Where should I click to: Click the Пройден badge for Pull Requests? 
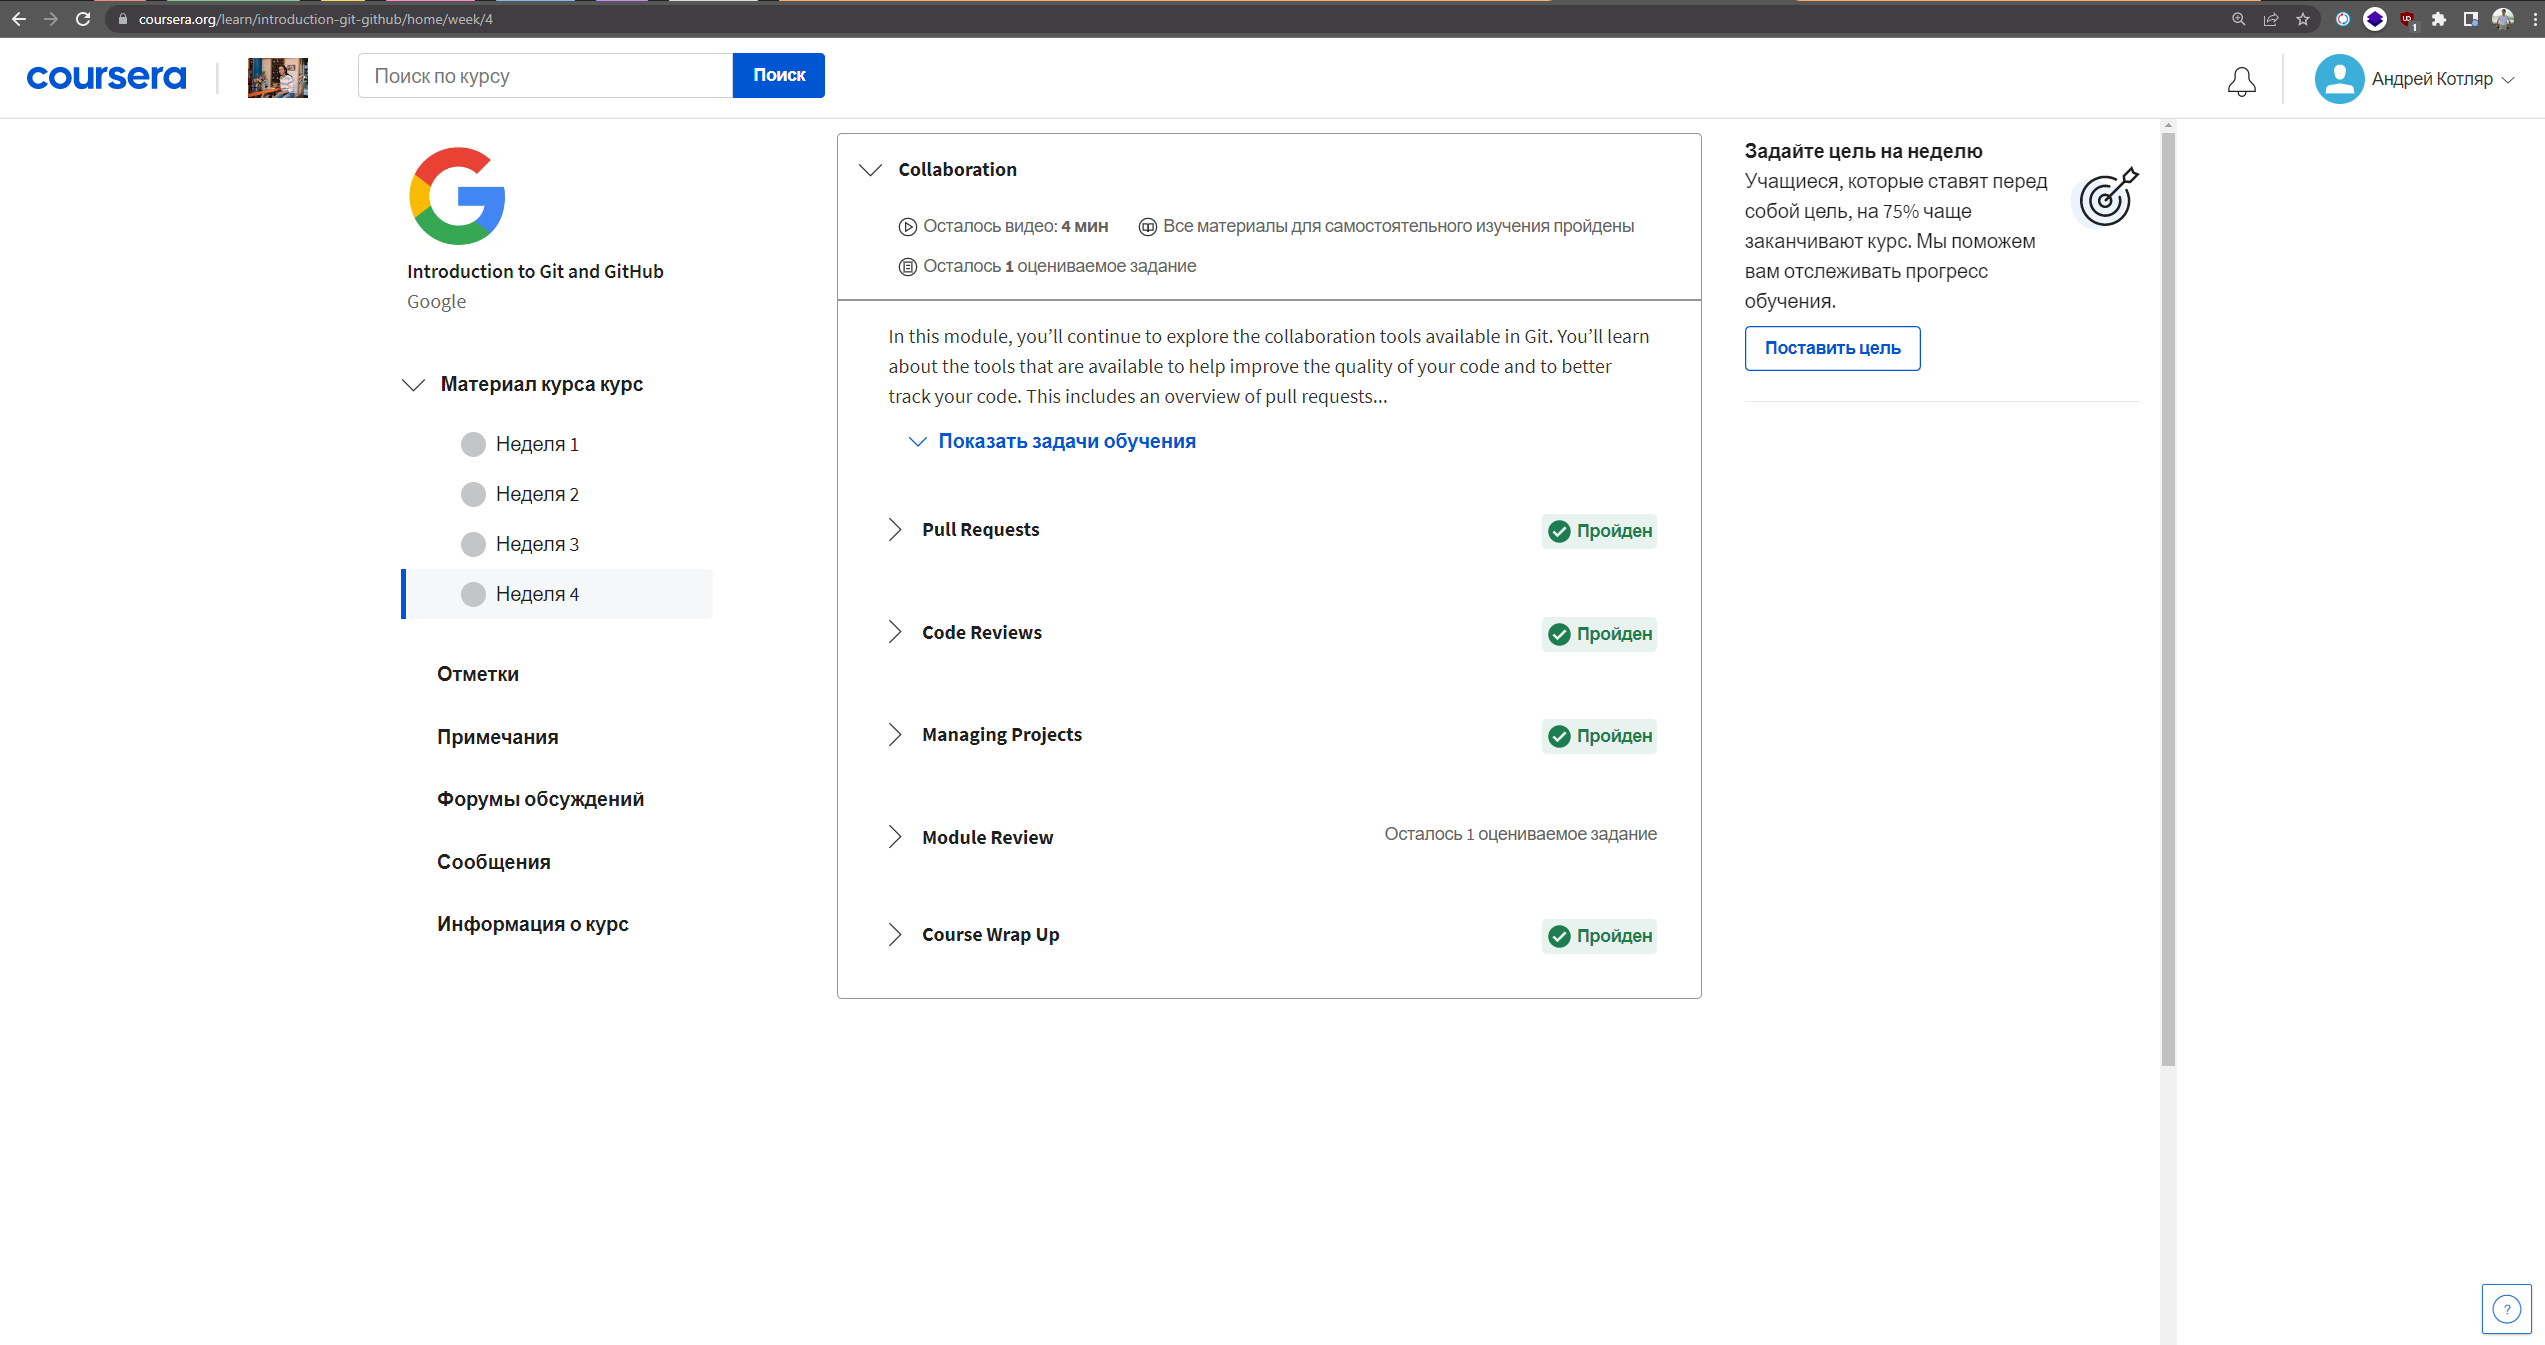[1599, 531]
